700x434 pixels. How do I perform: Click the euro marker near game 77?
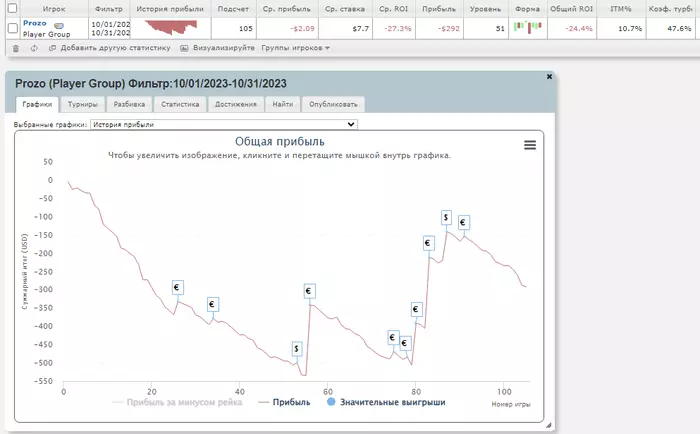tap(404, 343)
